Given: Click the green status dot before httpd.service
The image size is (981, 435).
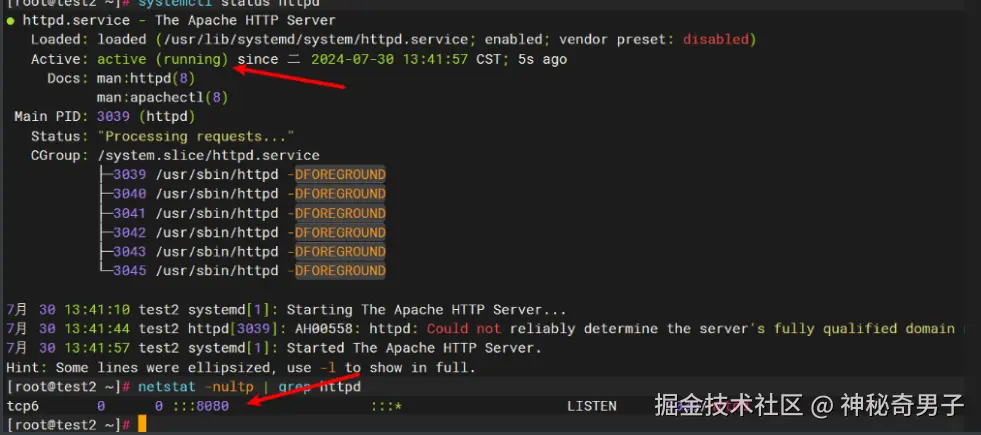Looking at the screenshot, I should click(11, 21).
